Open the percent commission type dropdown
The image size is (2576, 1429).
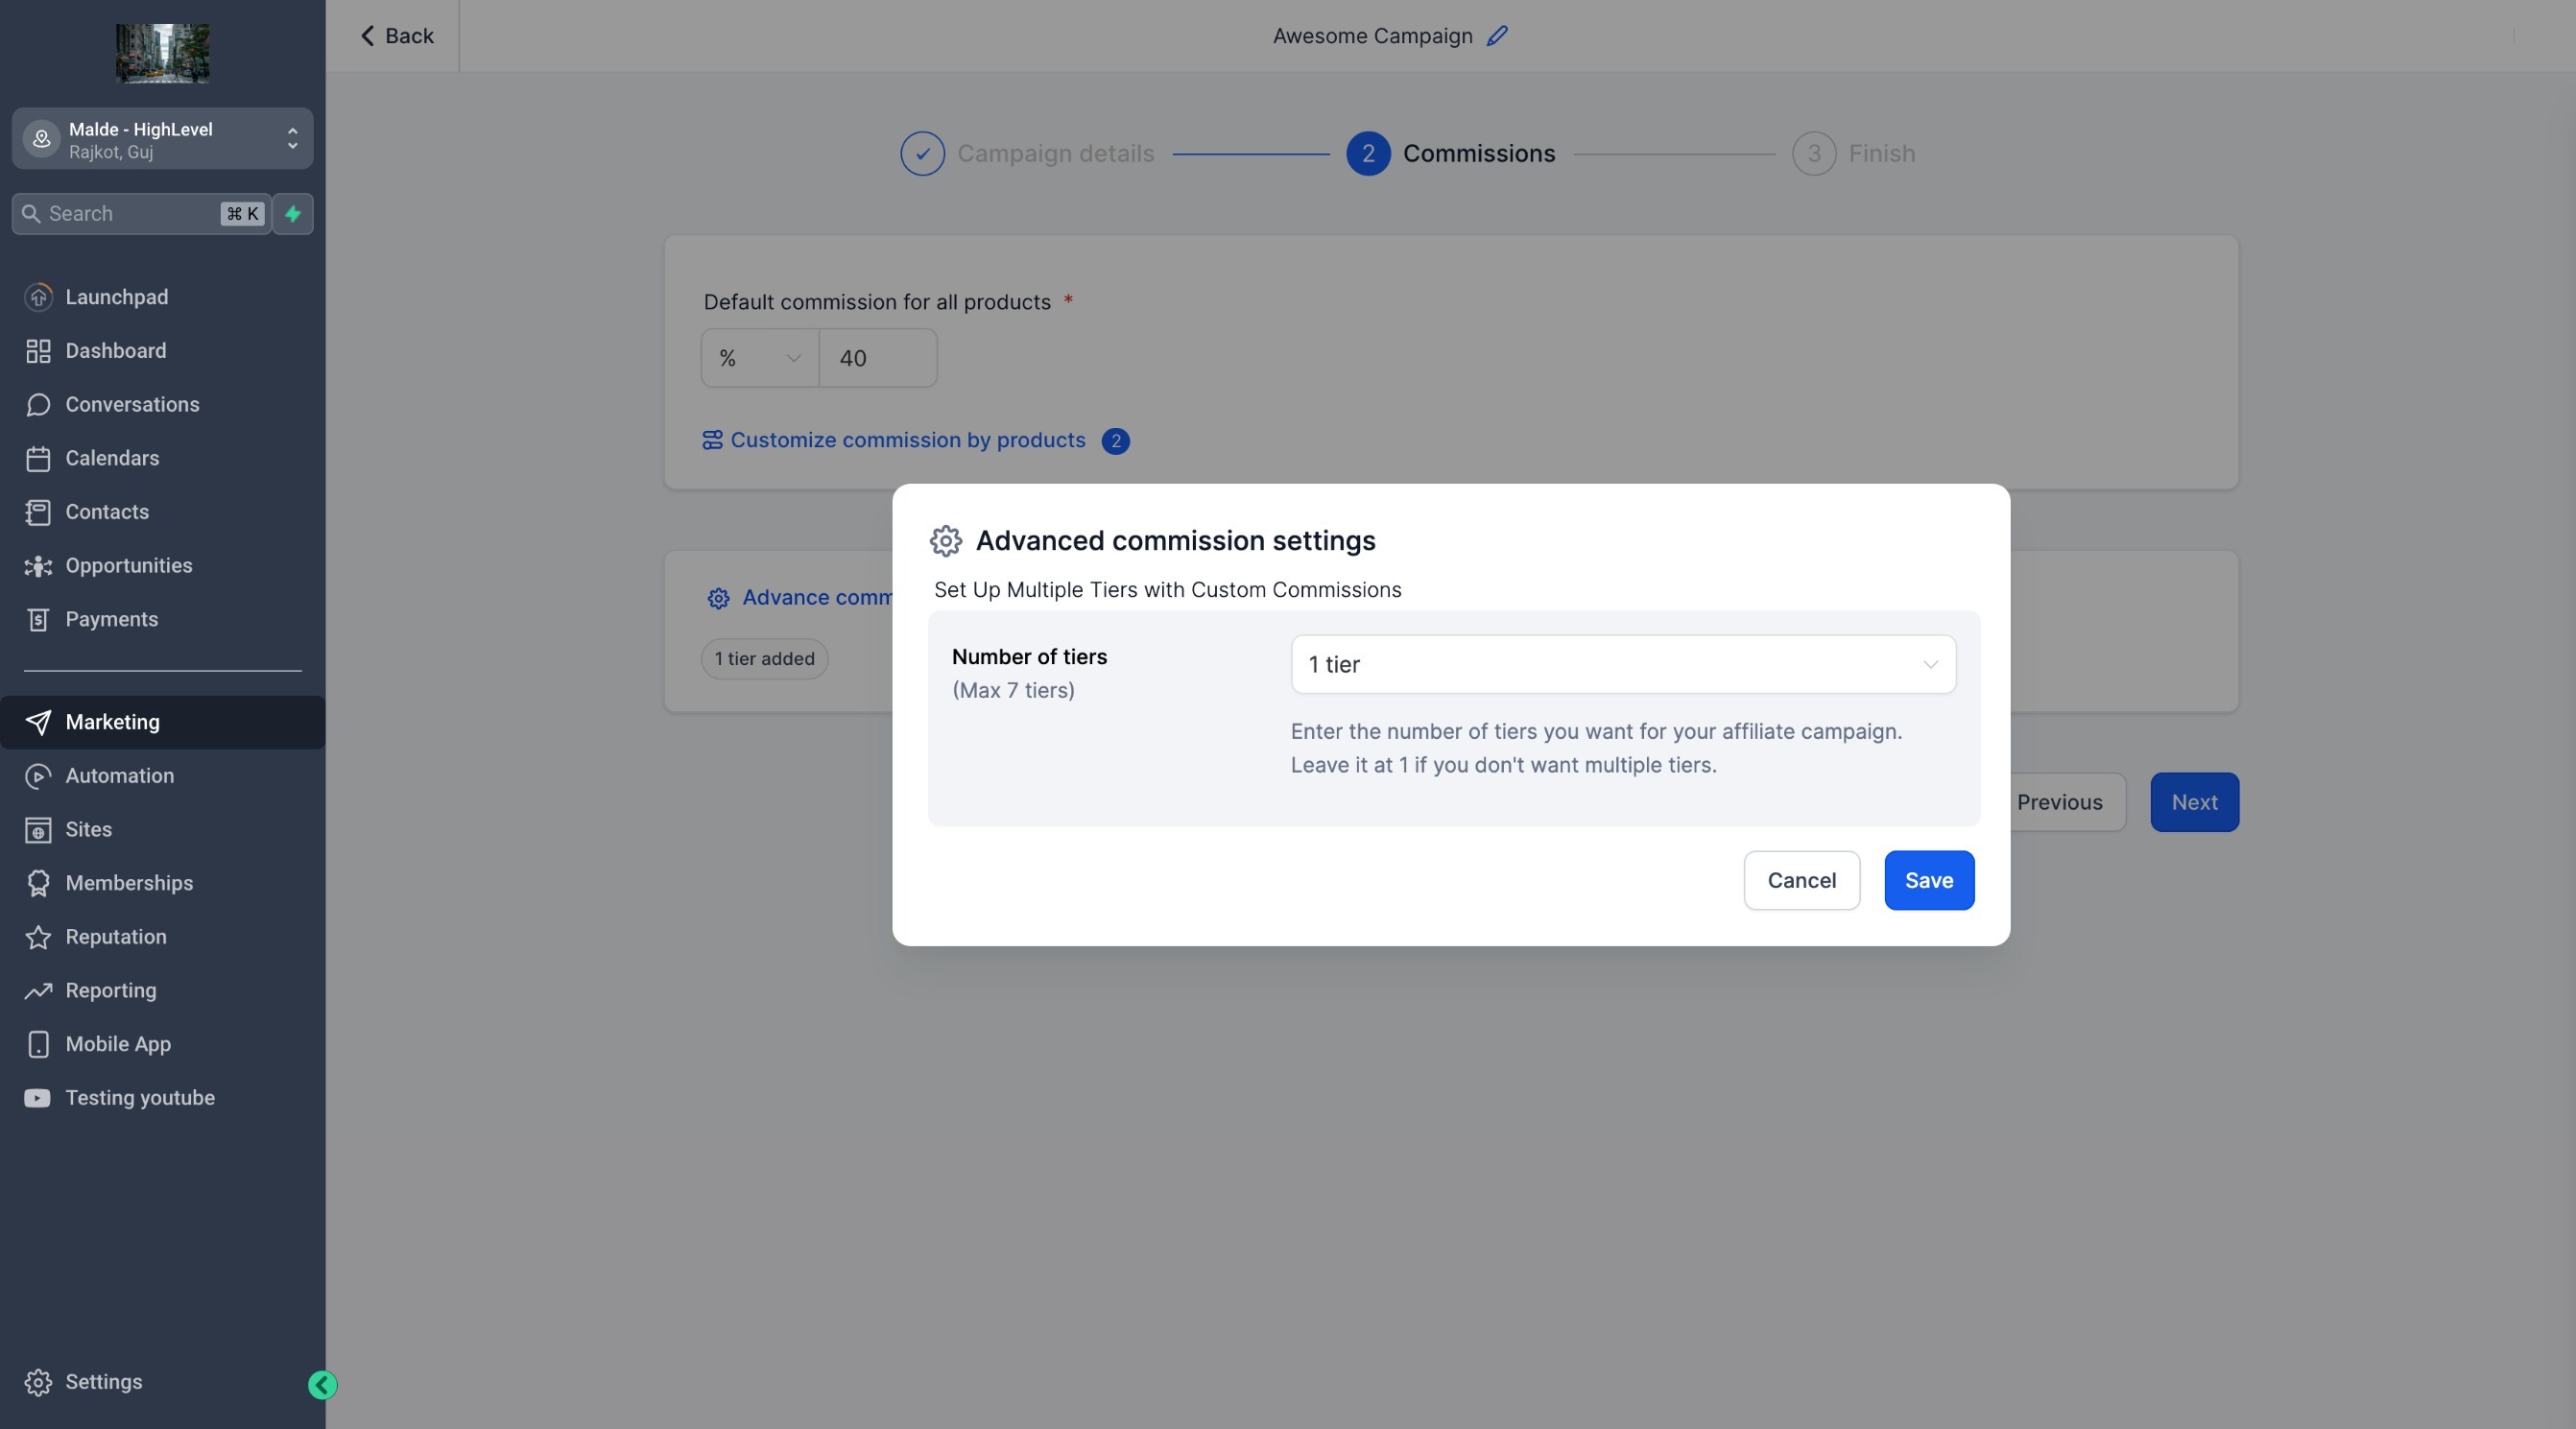coord(759,358)
